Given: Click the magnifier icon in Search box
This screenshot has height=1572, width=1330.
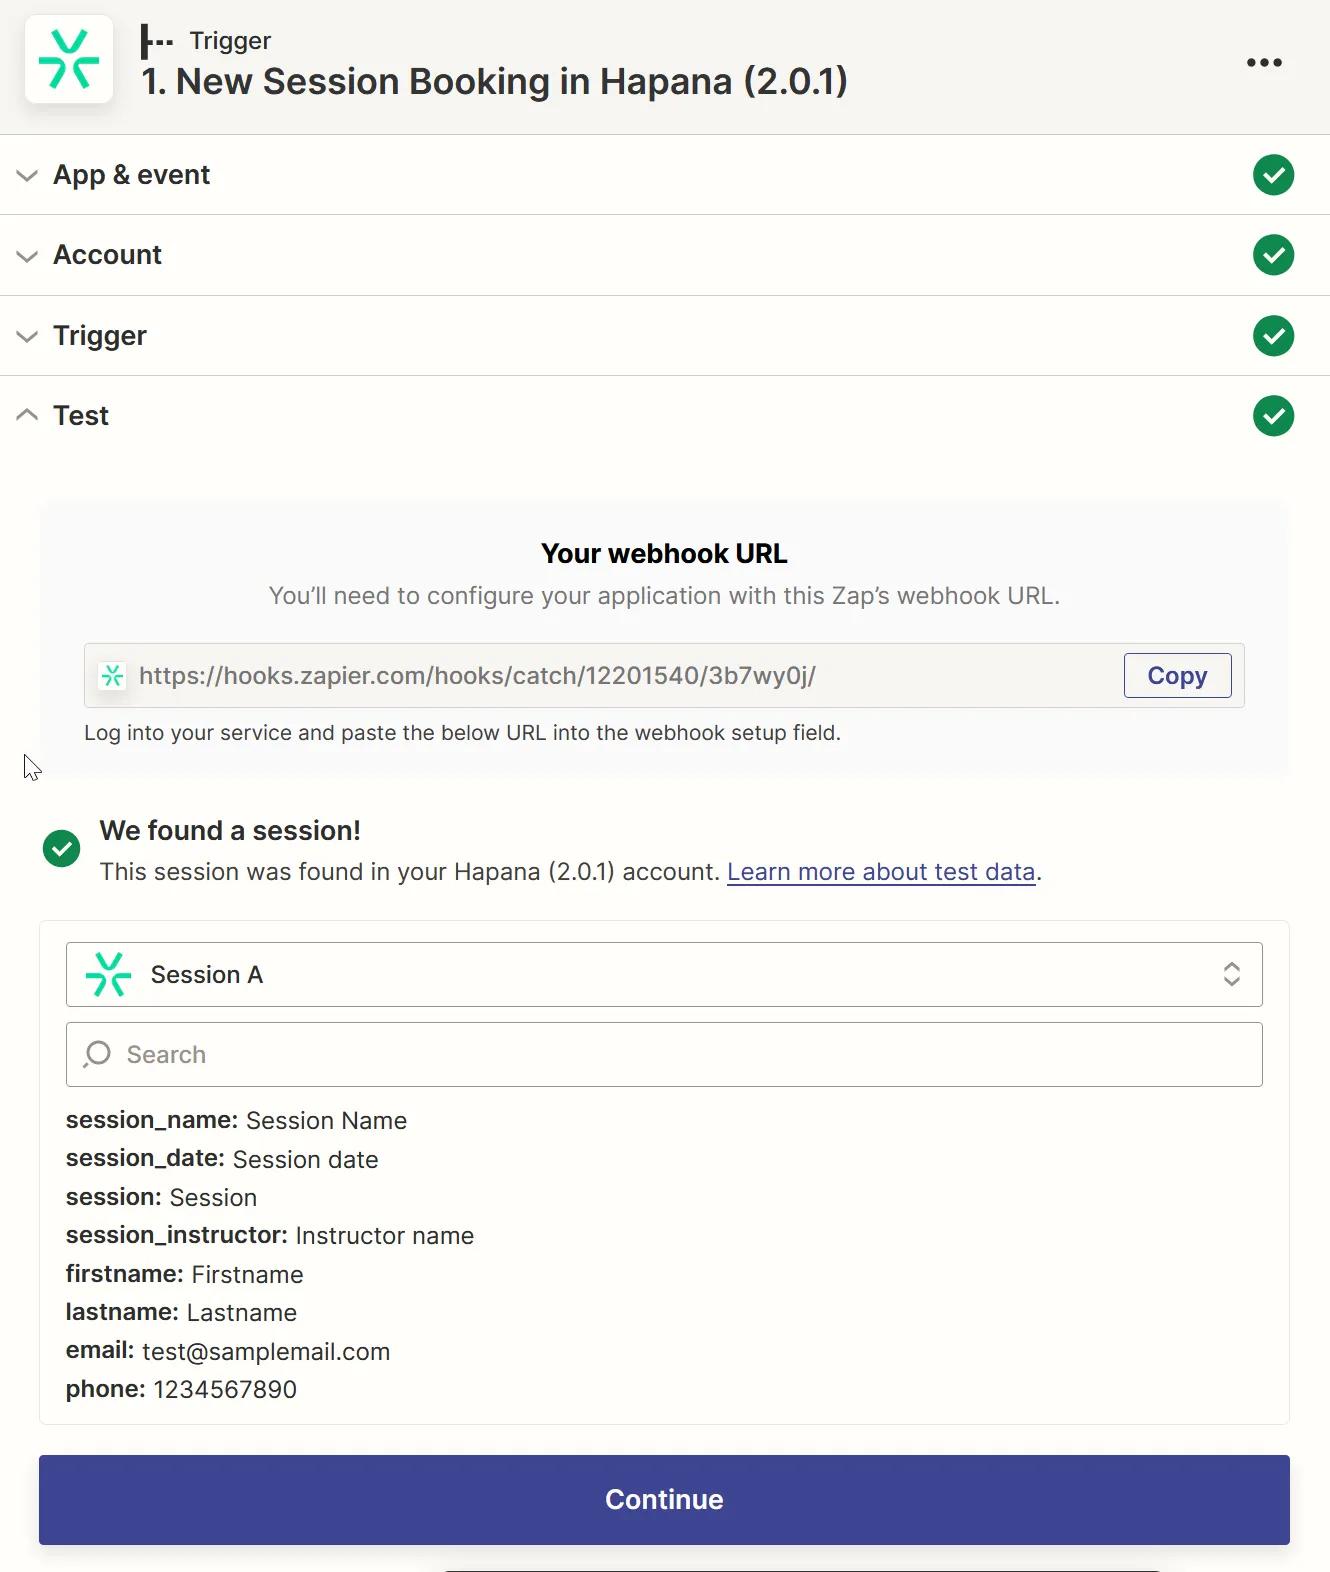Looking at the screenshot, I should [x=97, y=1054].
